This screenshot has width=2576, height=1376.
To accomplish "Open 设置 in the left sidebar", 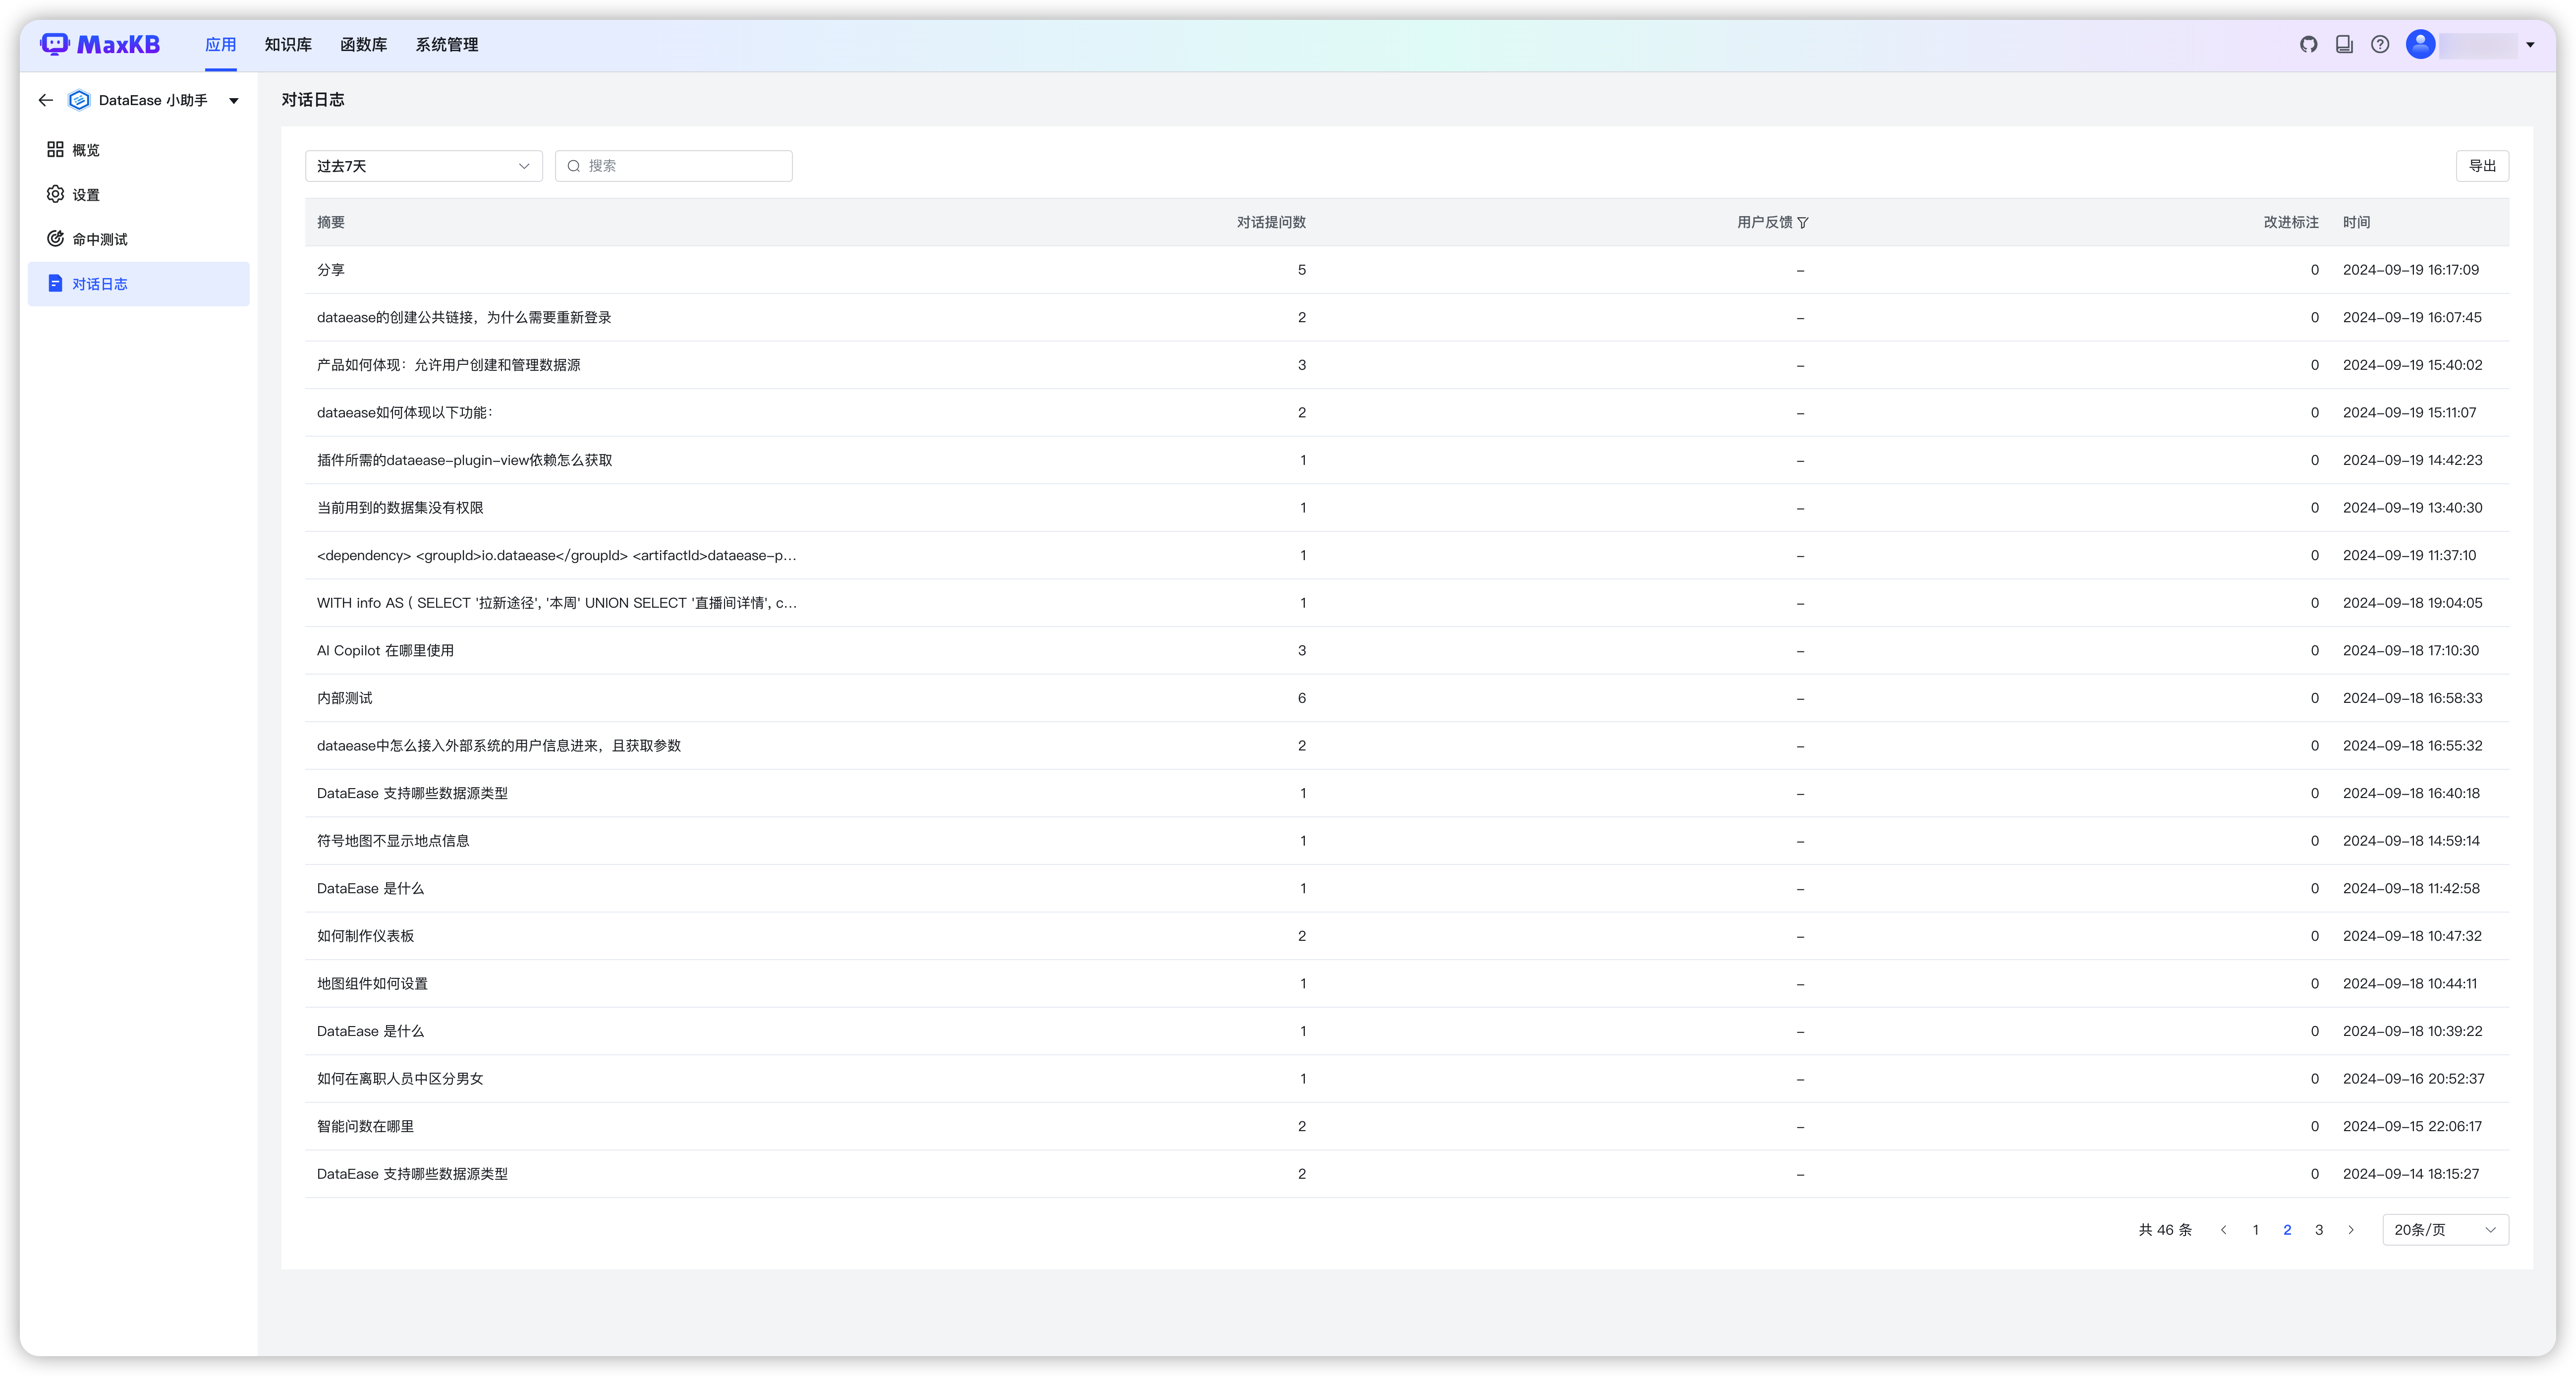I will [x=85, y=194].
